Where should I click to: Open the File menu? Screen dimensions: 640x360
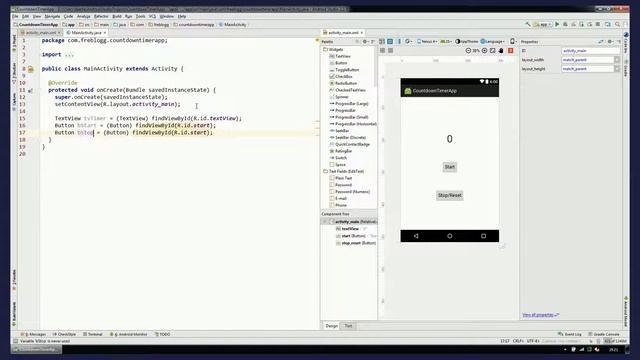[x=15, y=16]
